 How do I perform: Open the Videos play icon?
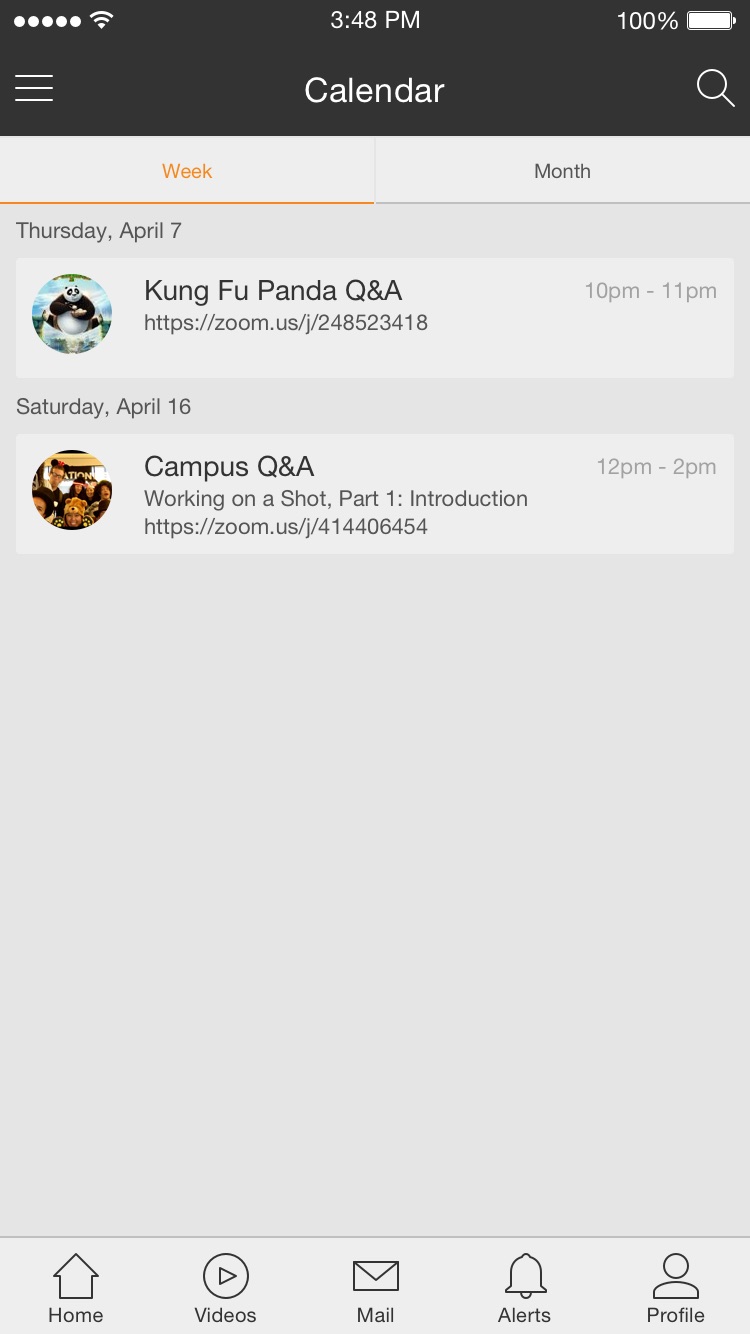pos(226,1276)
